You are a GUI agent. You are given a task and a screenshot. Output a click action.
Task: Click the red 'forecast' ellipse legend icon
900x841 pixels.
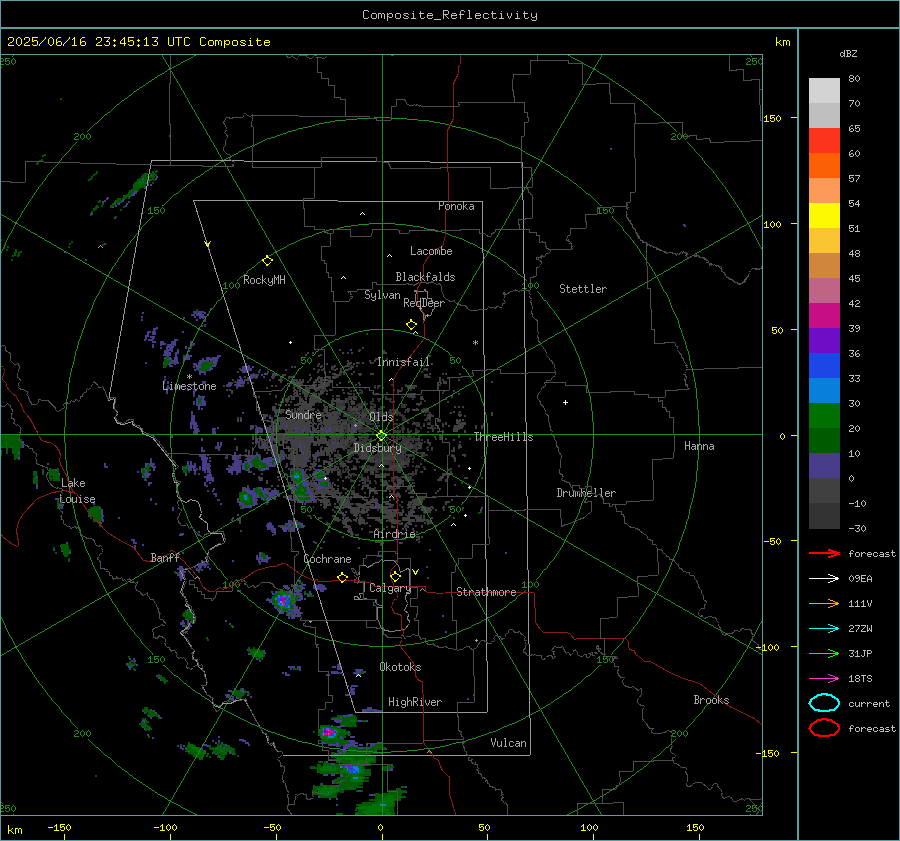(824, 728)
